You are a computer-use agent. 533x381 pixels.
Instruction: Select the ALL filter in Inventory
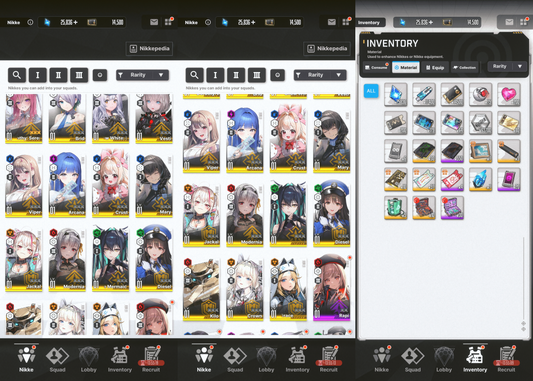click(x=371, y=91)
